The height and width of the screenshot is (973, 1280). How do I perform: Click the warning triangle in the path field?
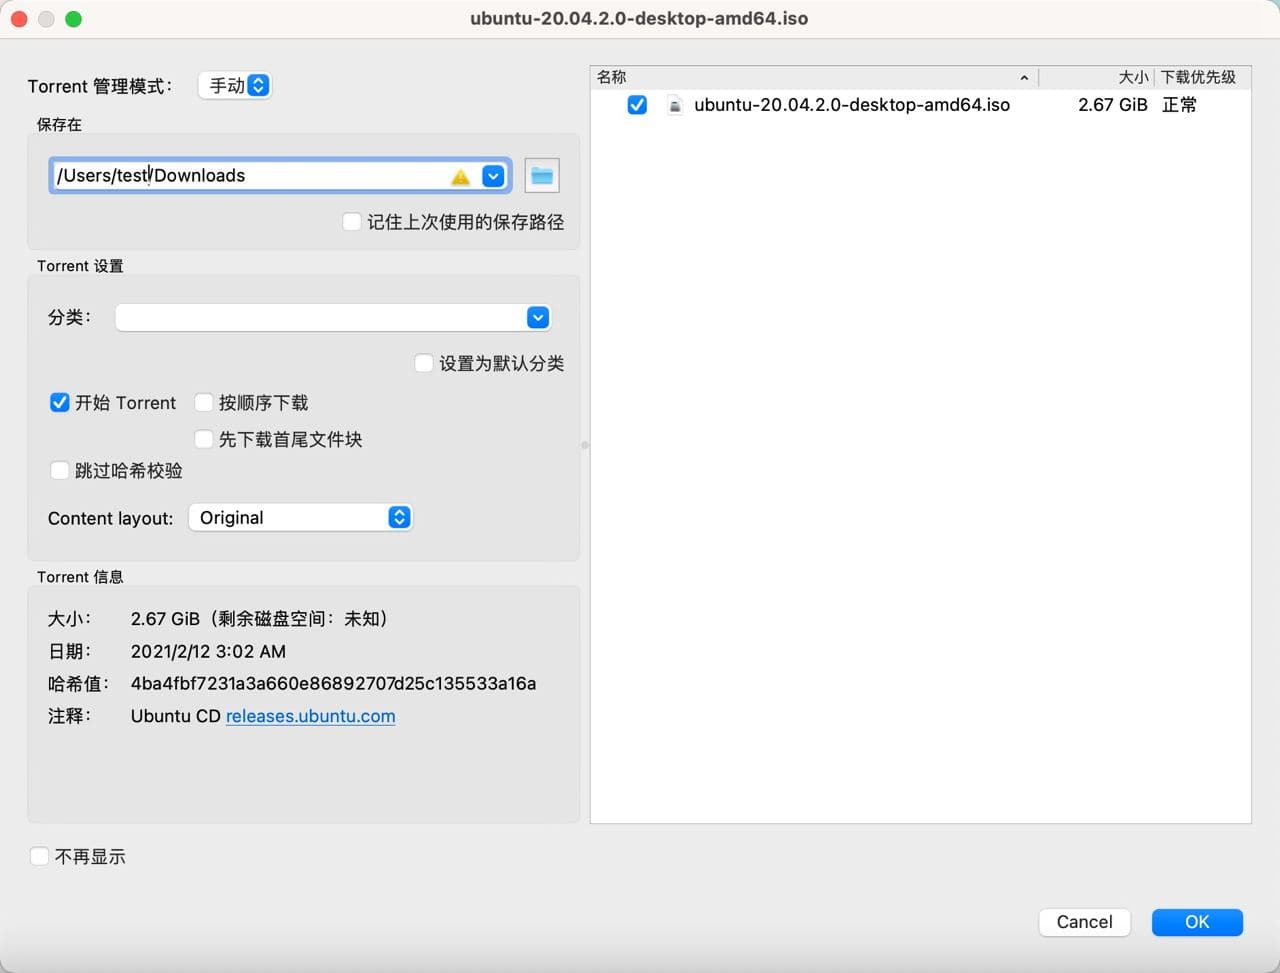460,176
